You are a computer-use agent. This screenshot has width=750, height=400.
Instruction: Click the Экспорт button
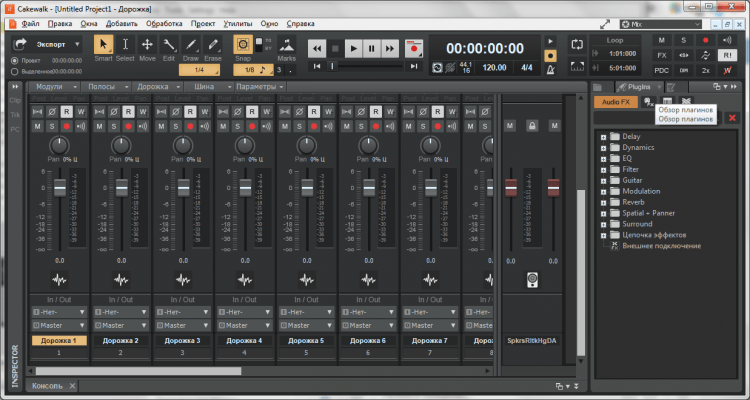pos(50,45)
